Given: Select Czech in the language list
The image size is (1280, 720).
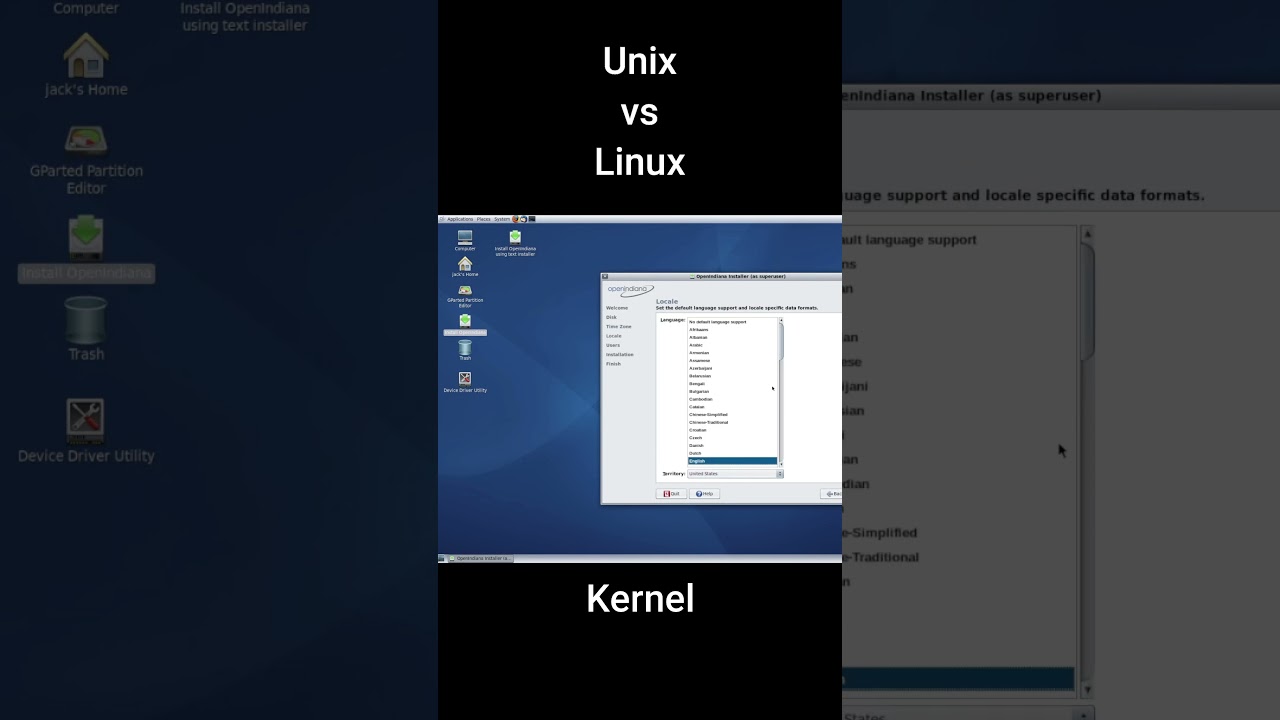Looking at the screenshot, I should [732, 438].
